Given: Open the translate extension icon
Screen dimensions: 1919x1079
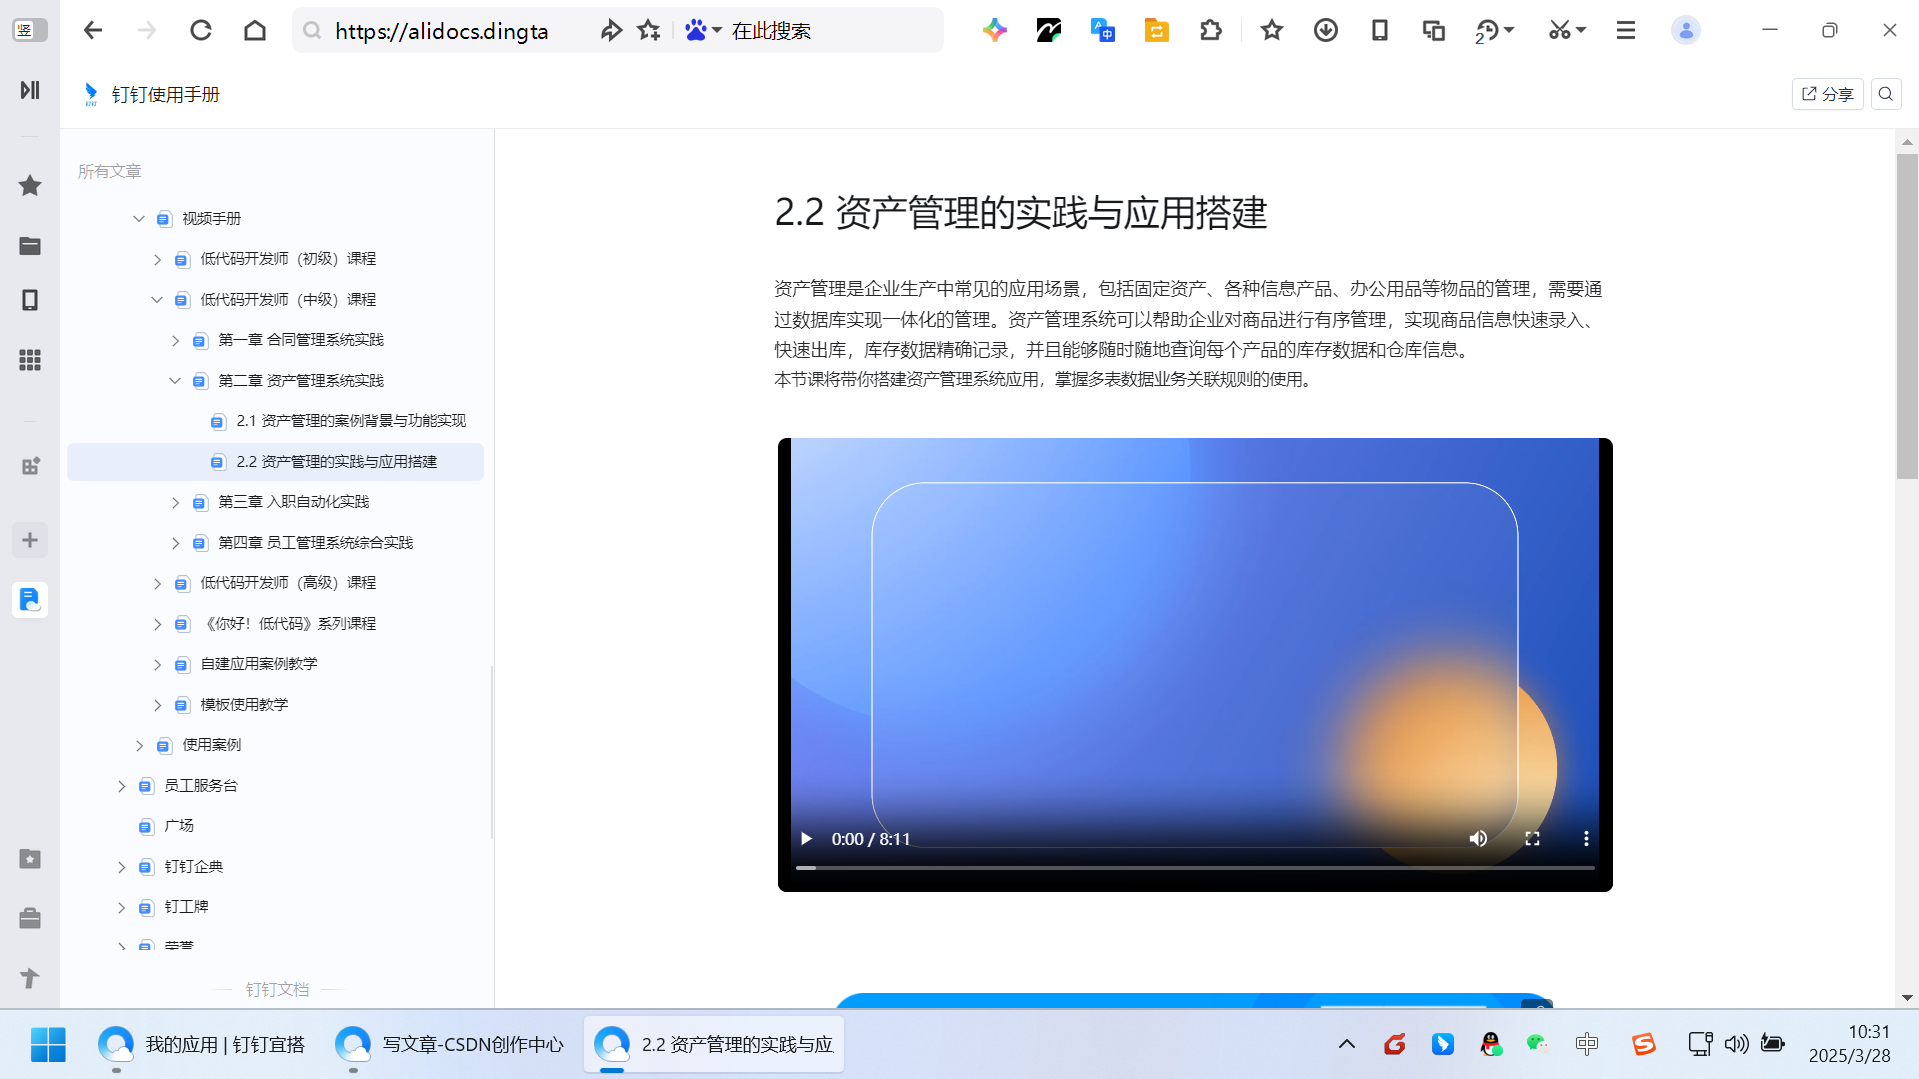Looking at the screenshot, I should click(x=1102, y=30).
